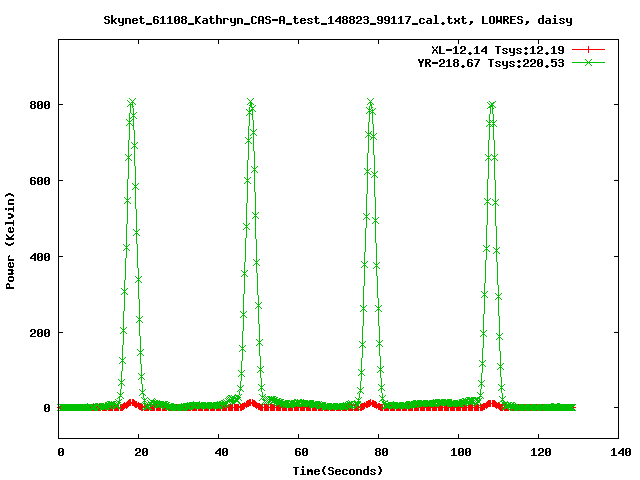Click the legend entry 'XL-12.14 Tsys:12.19'
The image size is (640, 480).
(x=498, y=50)
